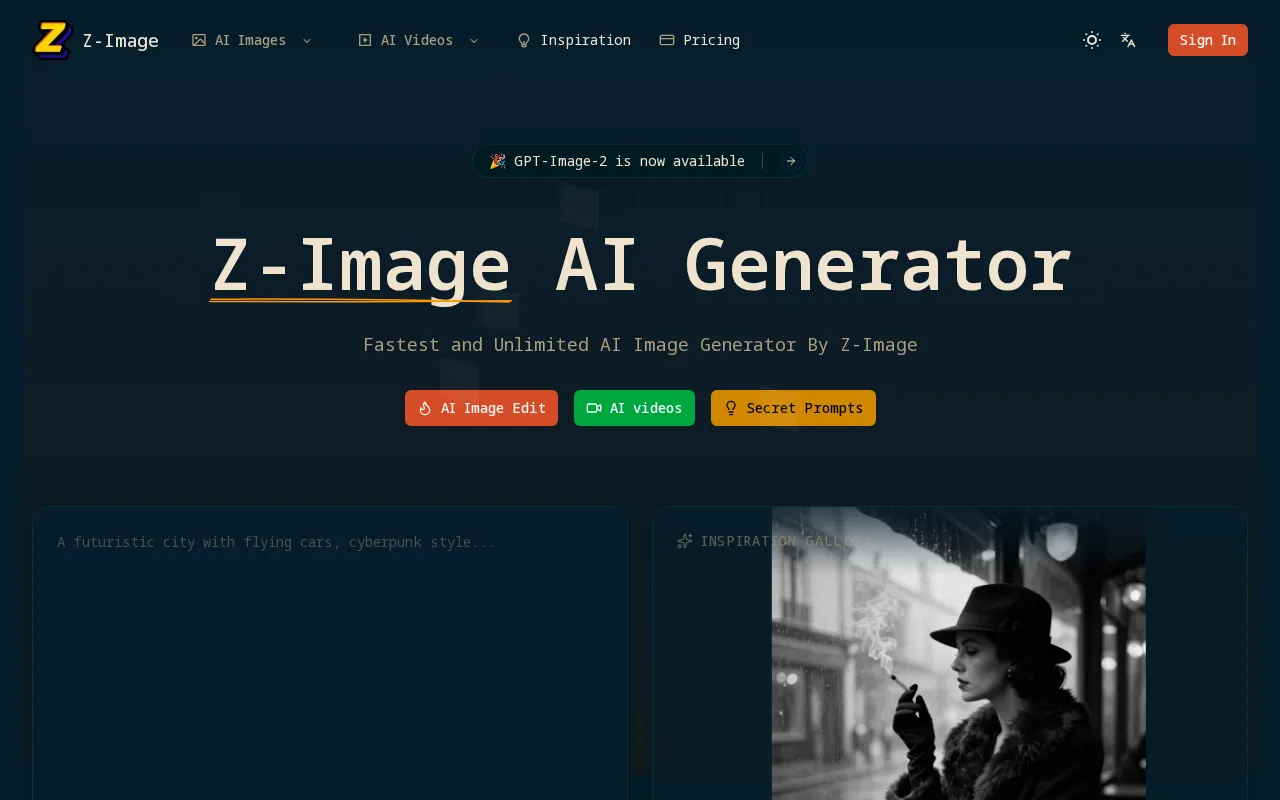Open the language translation selector
This screenshot has width=1280, height=800.
(x=1128, y=40)
